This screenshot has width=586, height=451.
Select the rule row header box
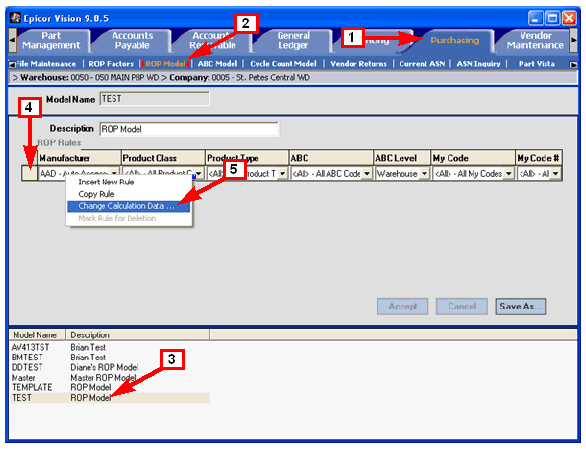click(x=30, y=173)
